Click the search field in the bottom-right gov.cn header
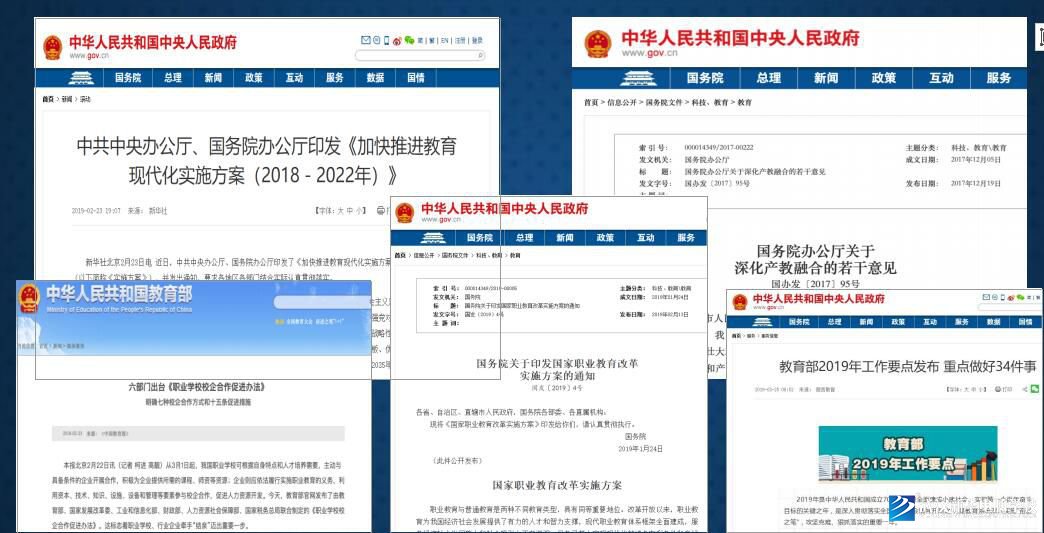Image resolution: width=1044 pixels, height=533 pixels. [x=1009, y=307]
